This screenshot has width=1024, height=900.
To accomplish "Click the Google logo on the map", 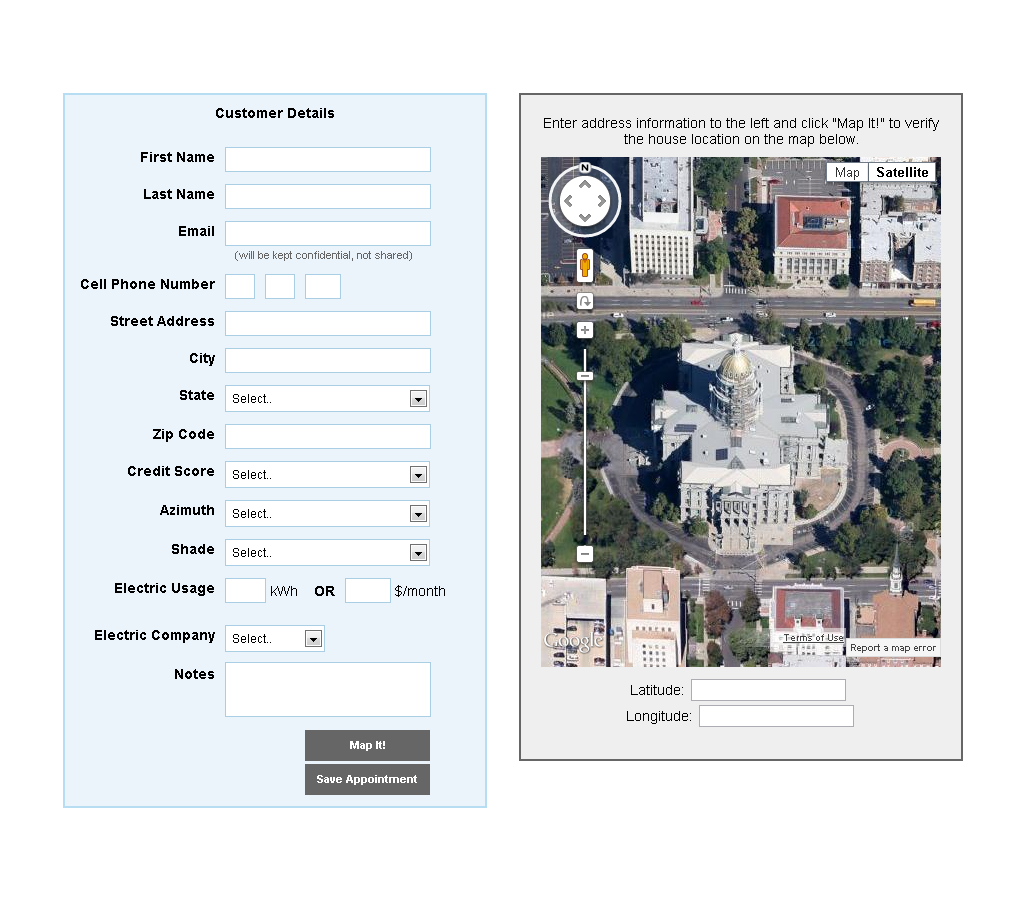I will pyautogui.click(x=573, y=641).
